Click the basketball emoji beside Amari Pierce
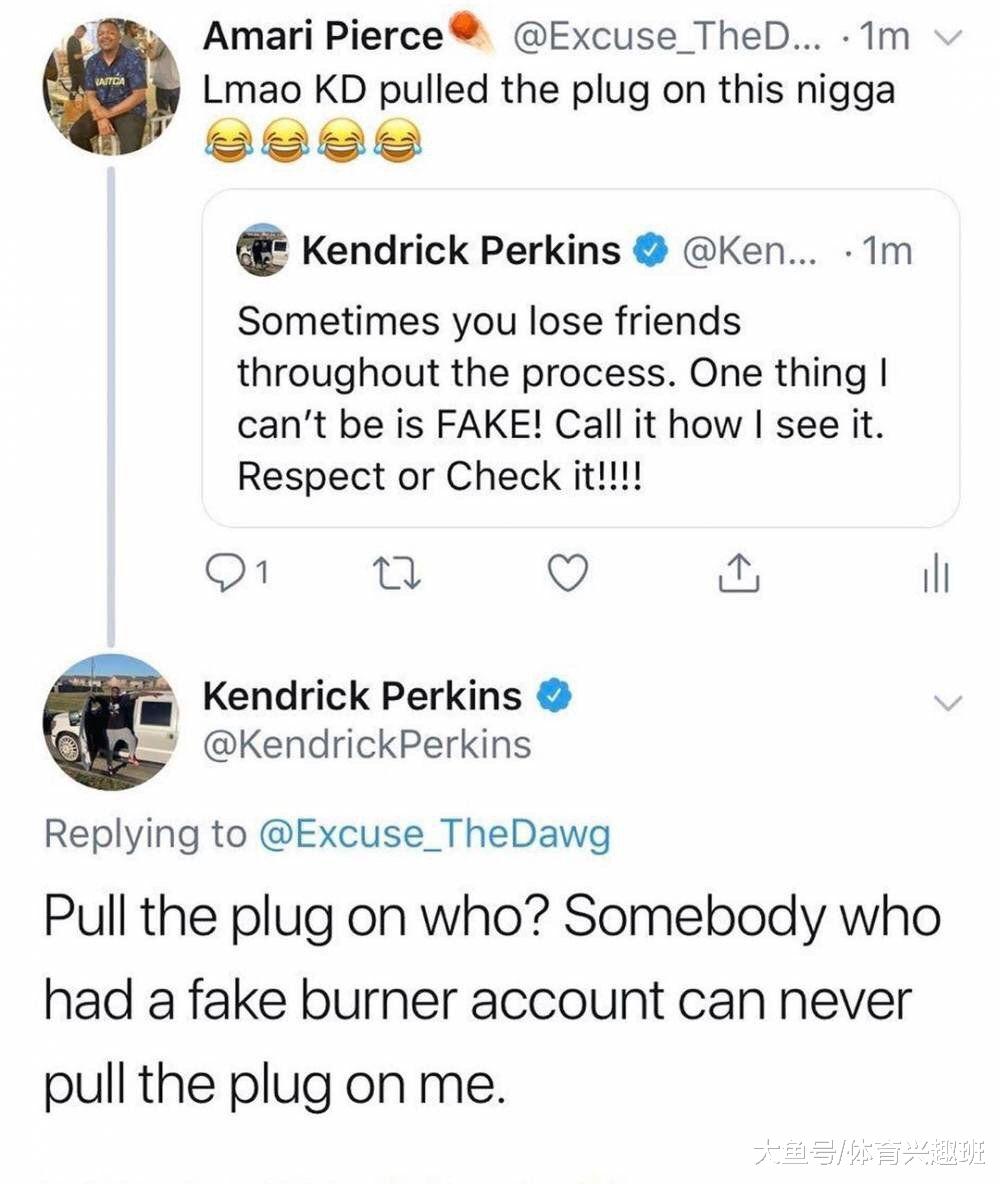Screen dimensions: 1000x1184 (473, 35)
